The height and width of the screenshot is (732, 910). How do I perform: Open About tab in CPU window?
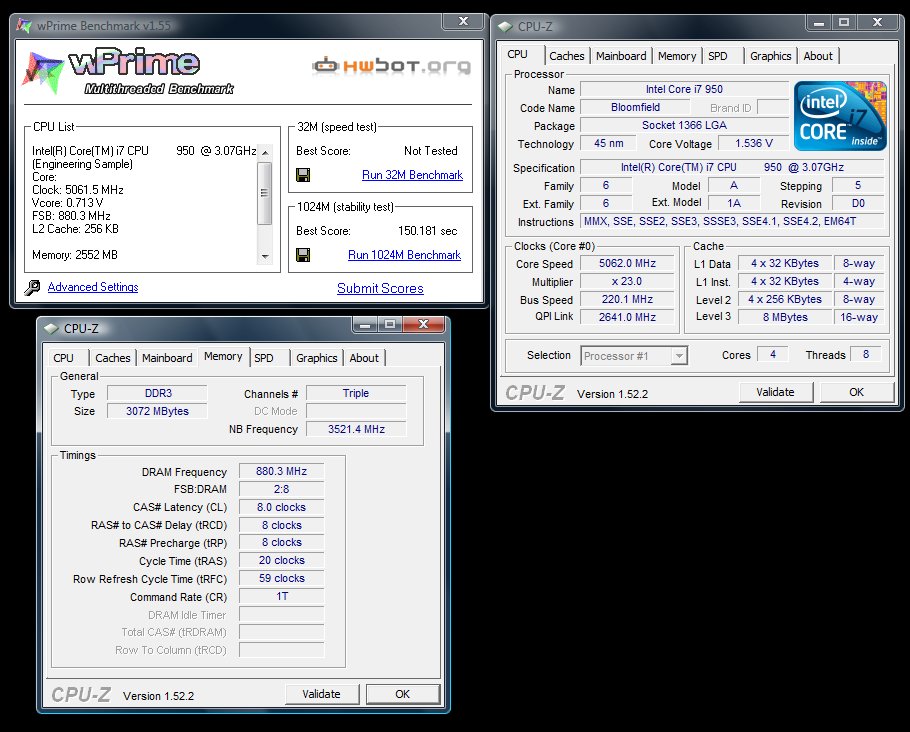click(x=818, y=56)
